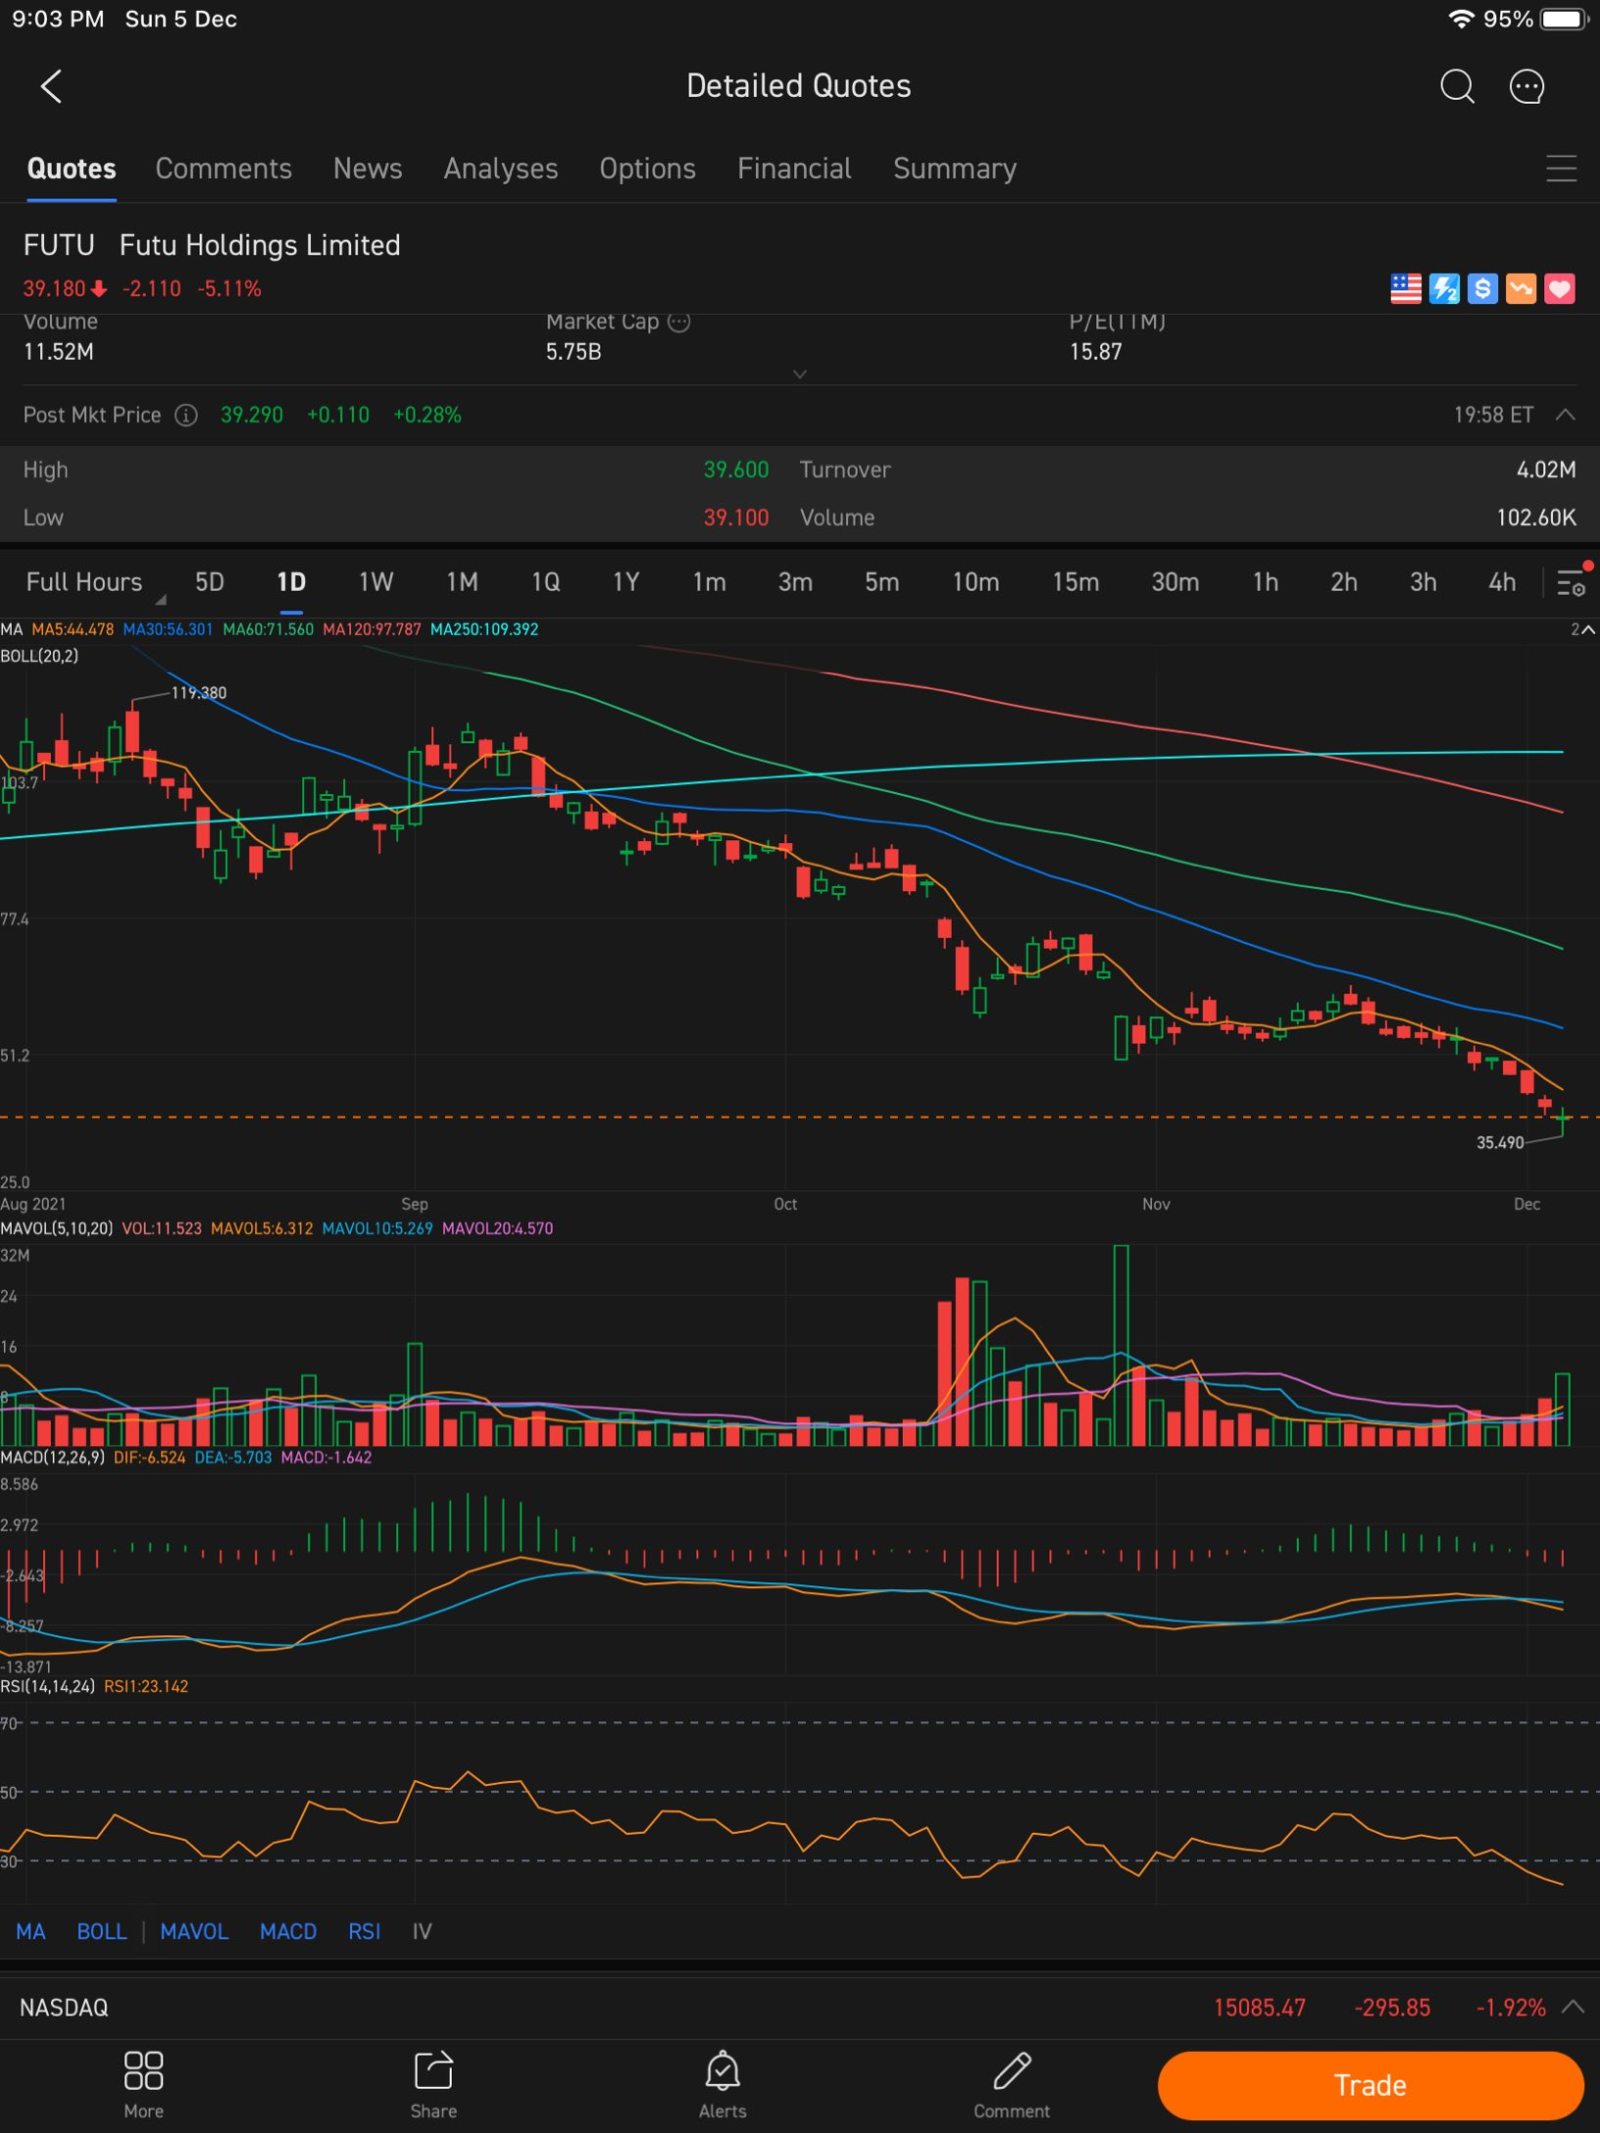Tap the US flag market icon
Image resolution: width=1600 pixels, height=2133 pixels.
[1405, 289]
